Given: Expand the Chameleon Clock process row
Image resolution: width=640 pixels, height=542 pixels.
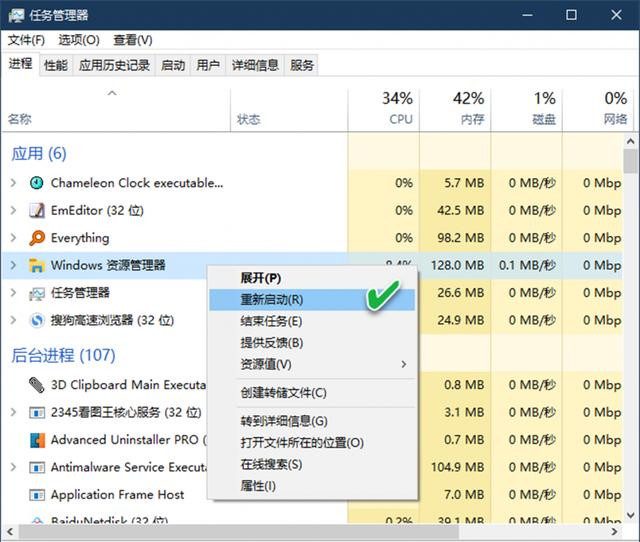Looking at the screenshot, I should point(13,183).
